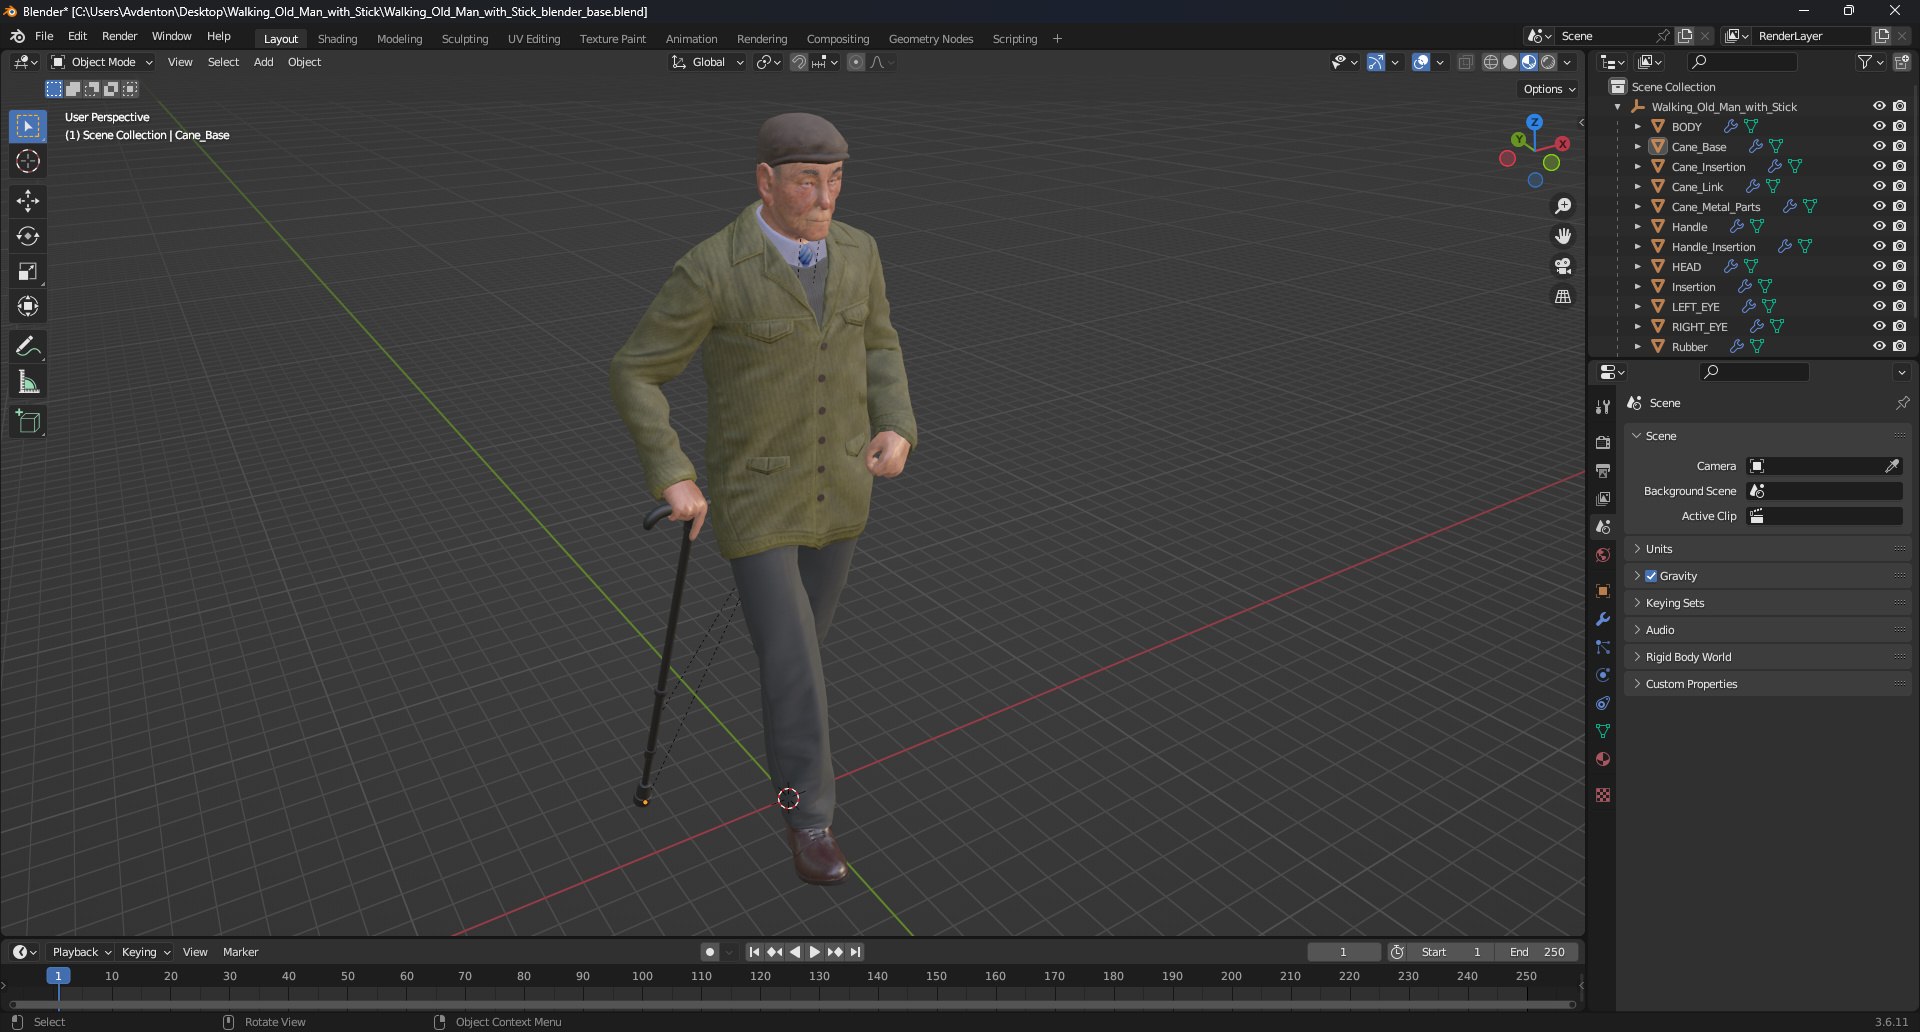Select the Scale tool

coord(28,271)
